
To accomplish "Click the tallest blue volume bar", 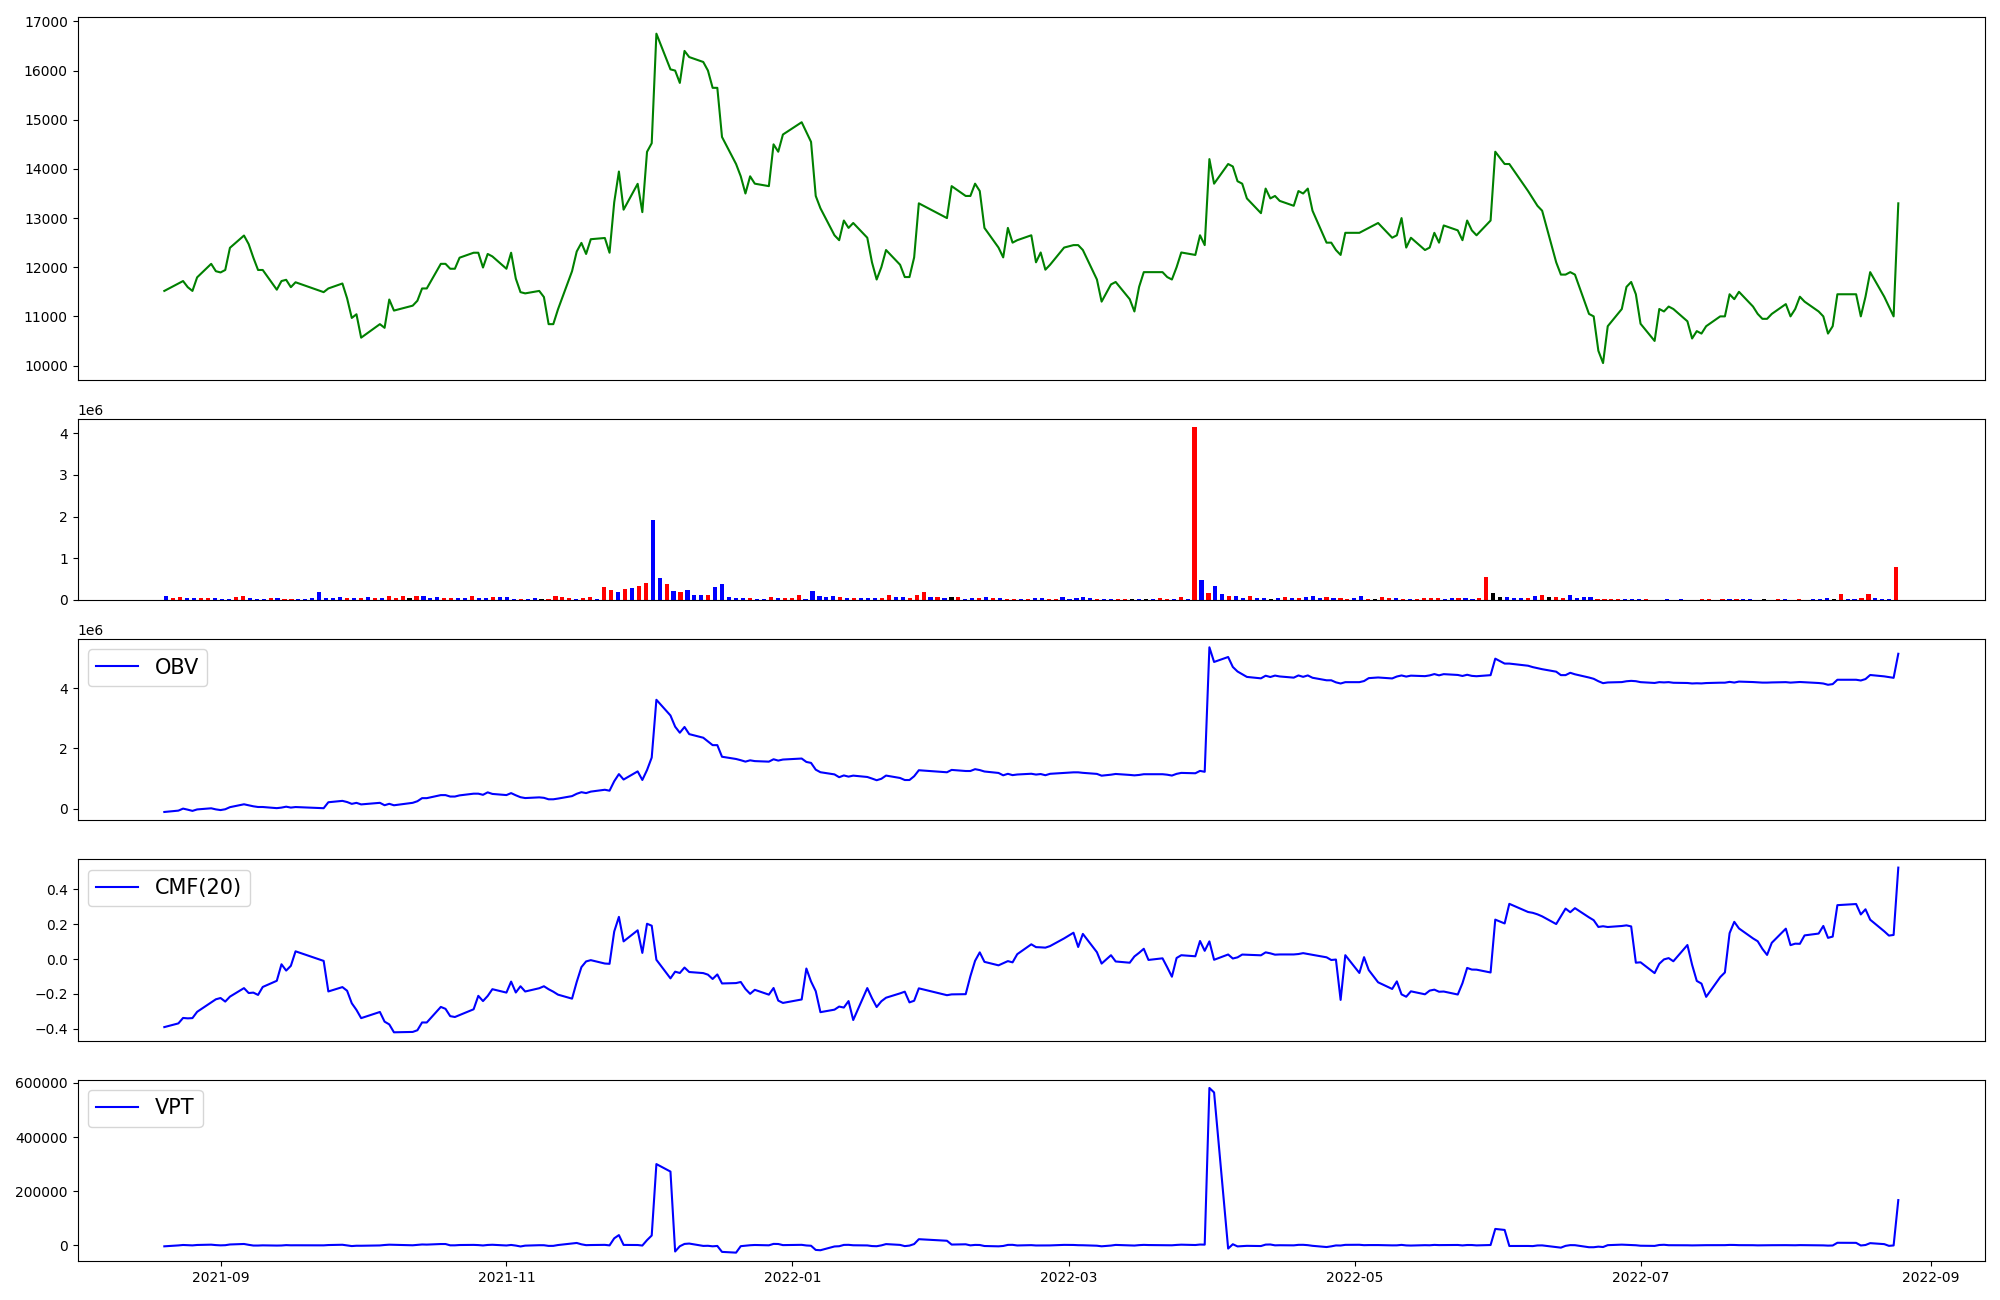I will coord(653,560).
